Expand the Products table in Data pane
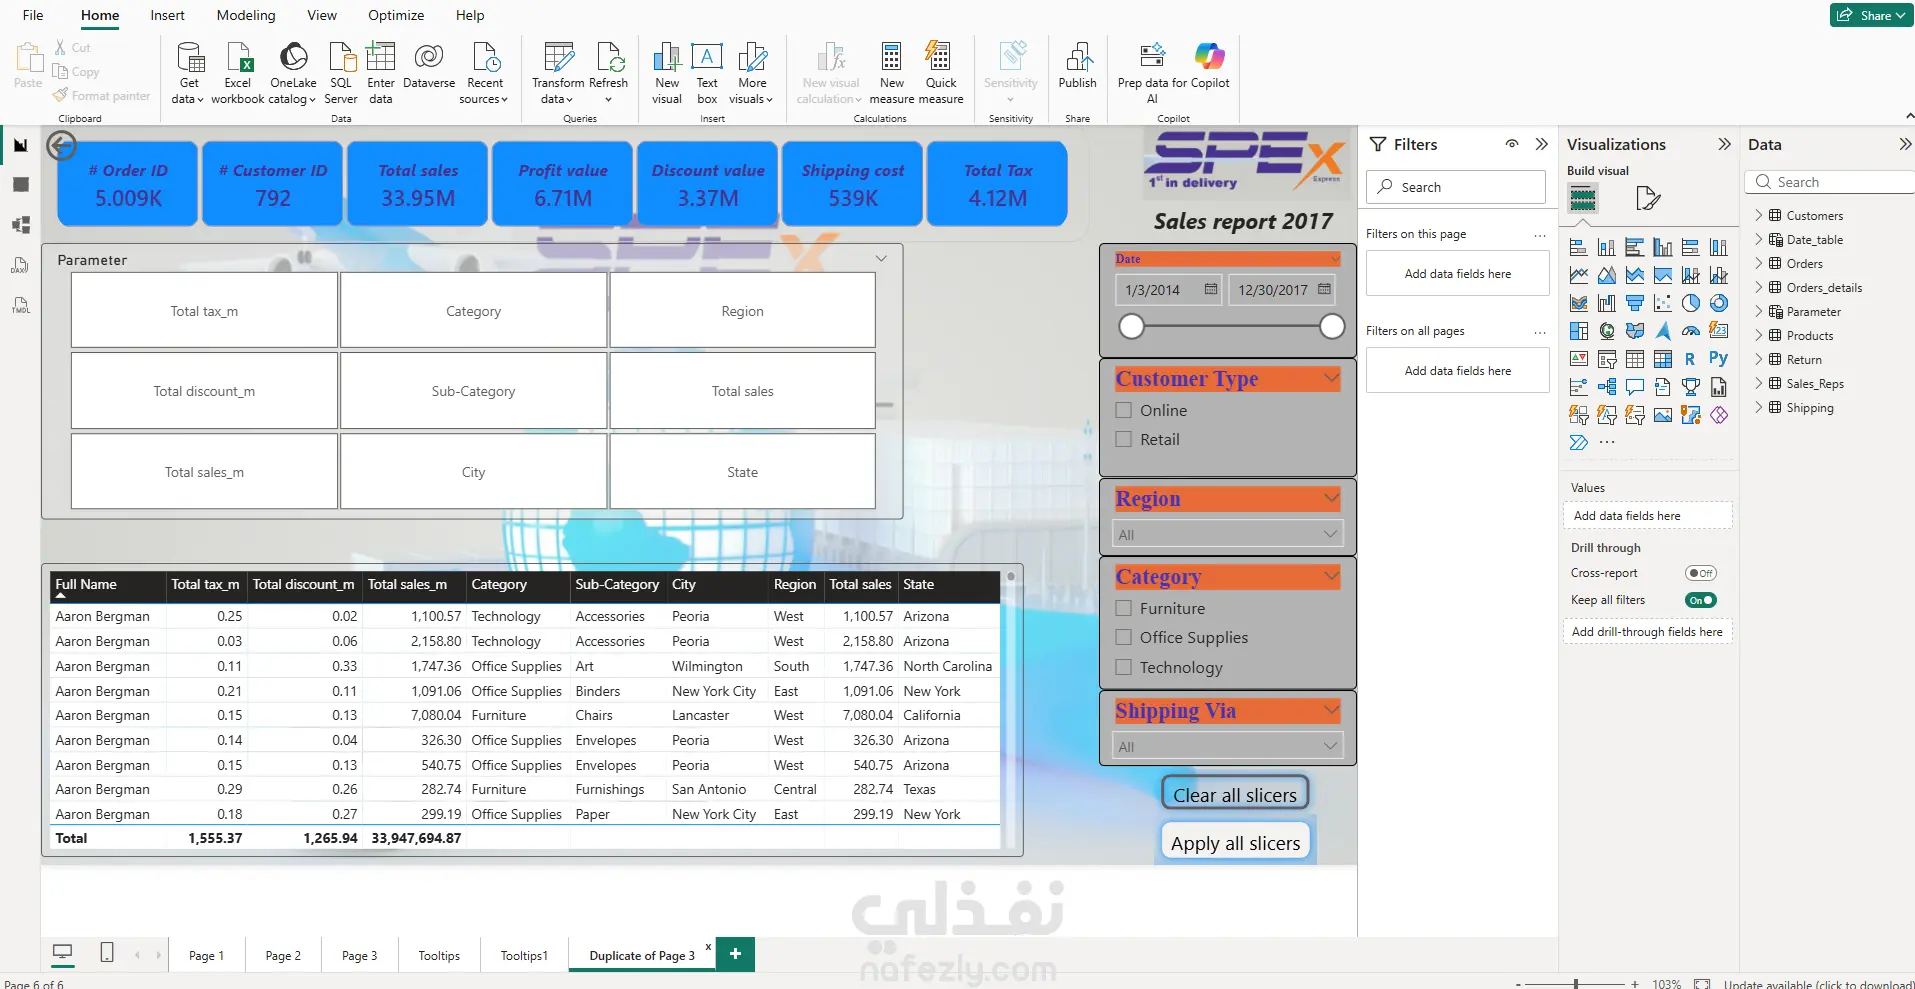The width and height of the screenshot is (1915, 989). 1758,335
